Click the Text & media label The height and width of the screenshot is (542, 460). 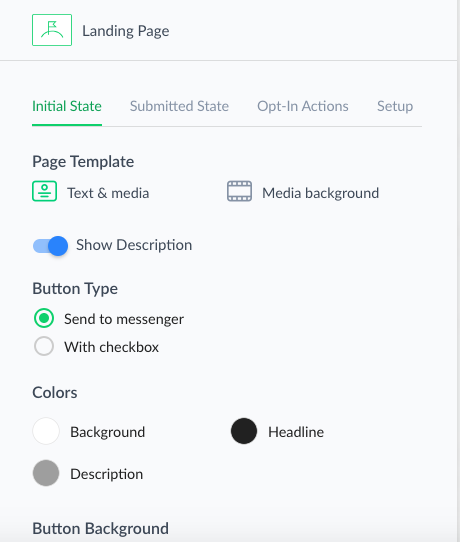[x=108, y=193]
